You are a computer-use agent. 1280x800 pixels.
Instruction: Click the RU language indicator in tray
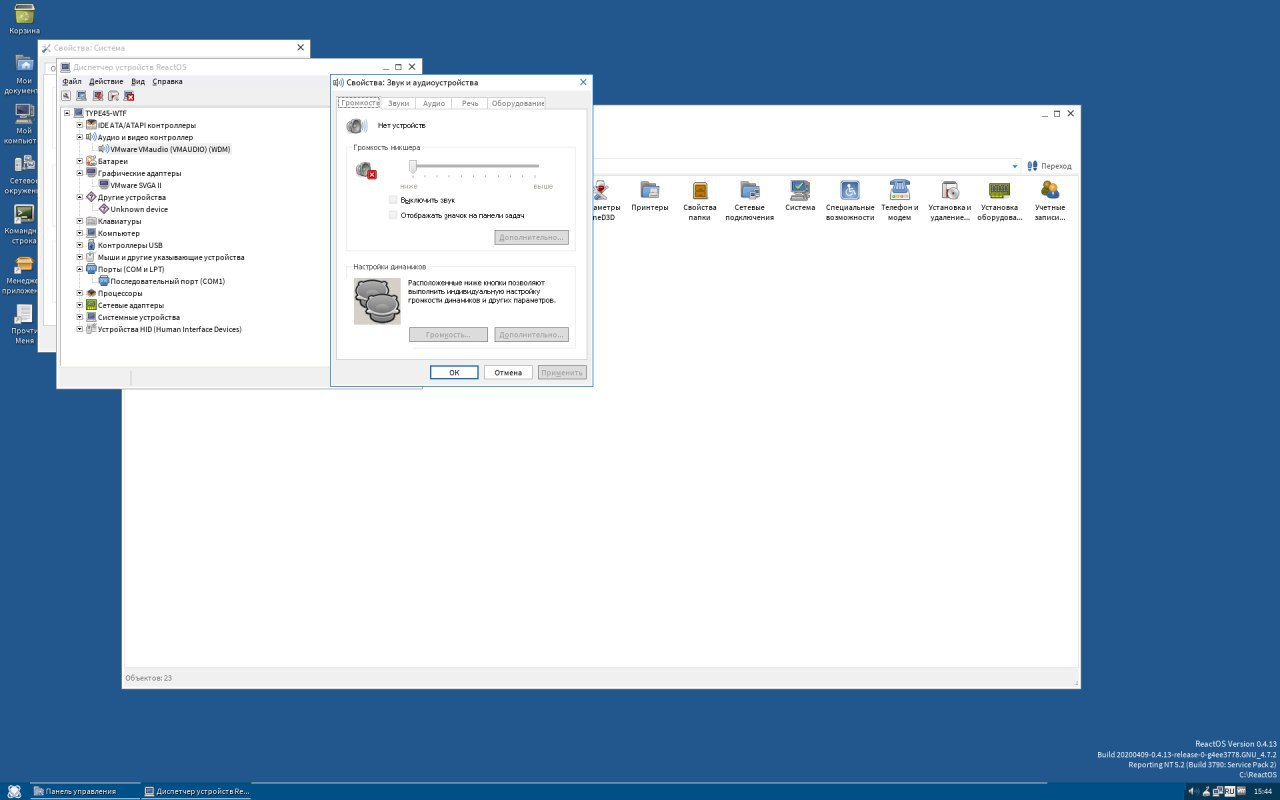tap(1230, 791)
